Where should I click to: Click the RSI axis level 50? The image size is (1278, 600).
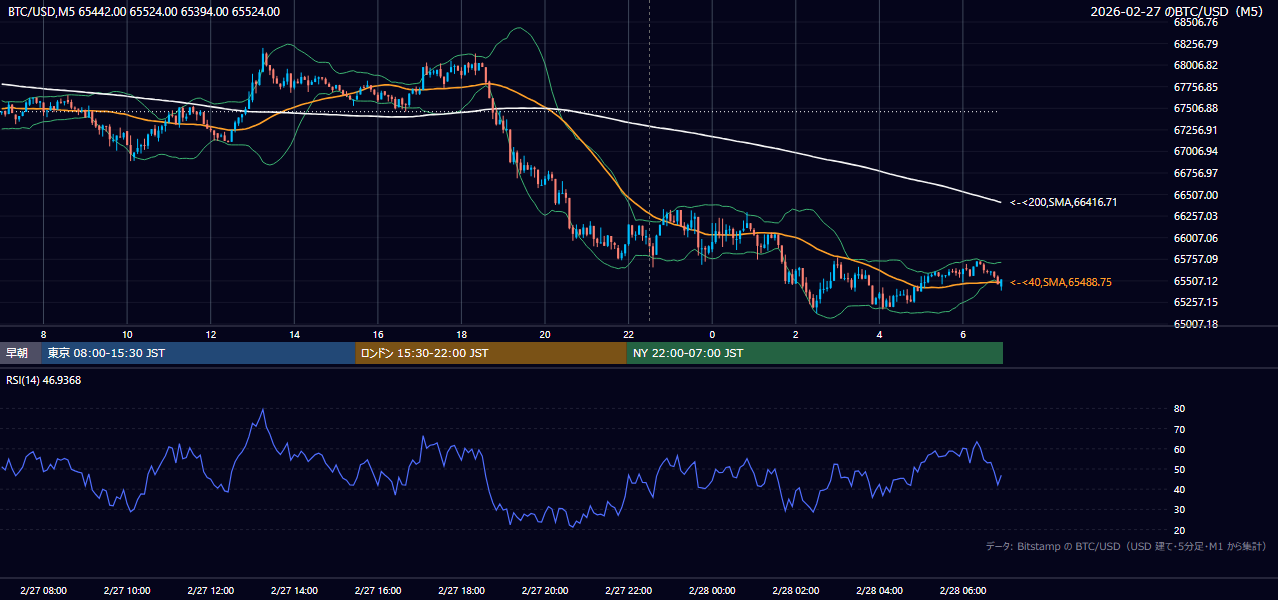pos(1180,469)
